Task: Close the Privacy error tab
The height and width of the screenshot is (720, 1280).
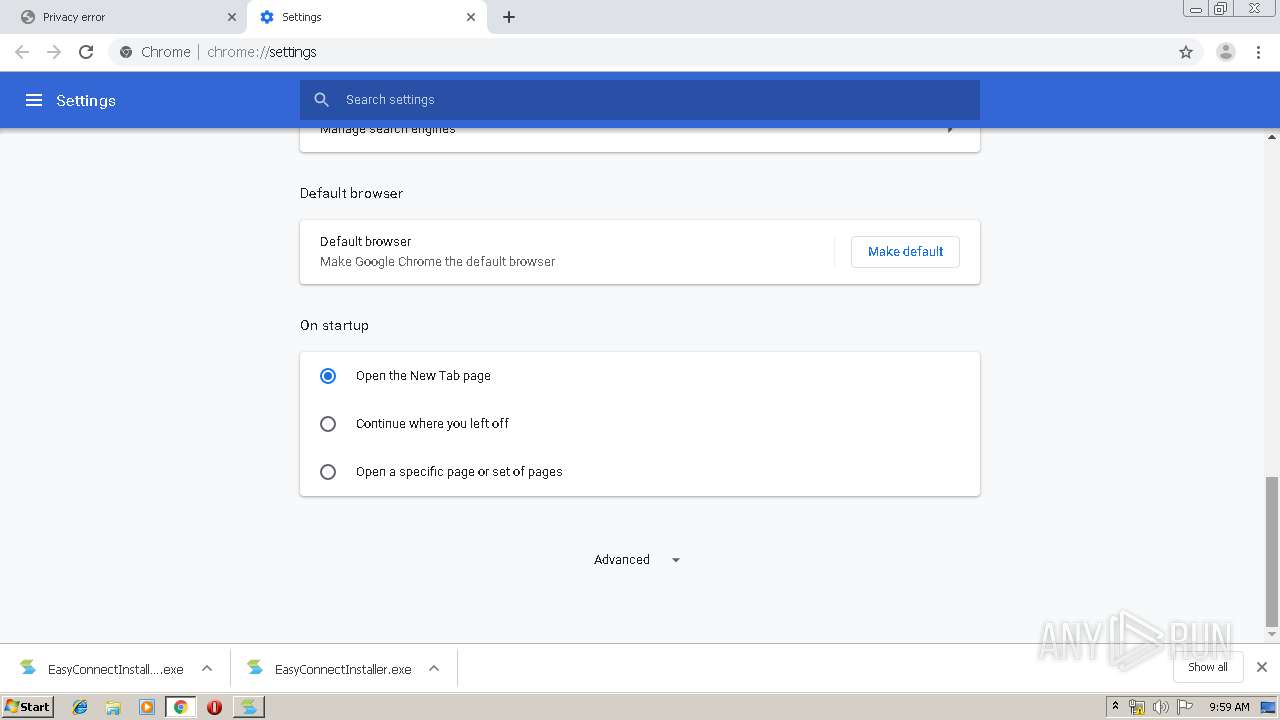Action: [x=231, y=17]
